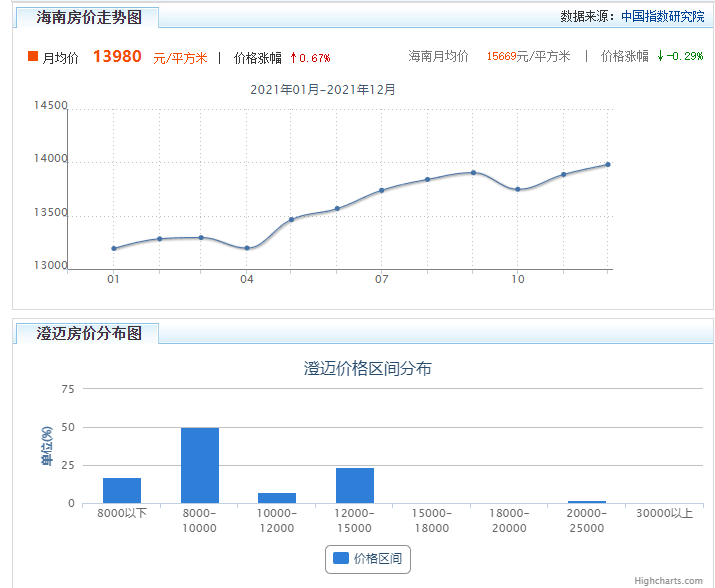Click the 10000-12000 price range bar
Screen dimensions: 715x588
277,498
